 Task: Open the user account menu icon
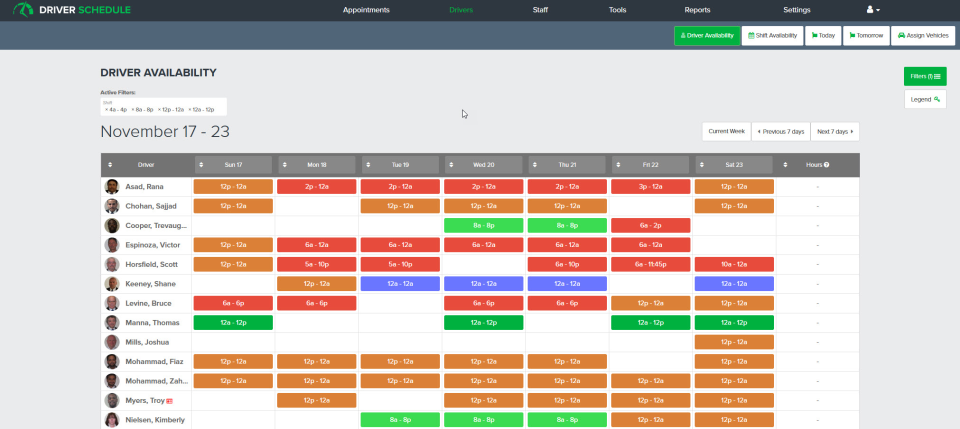point(873,10)
